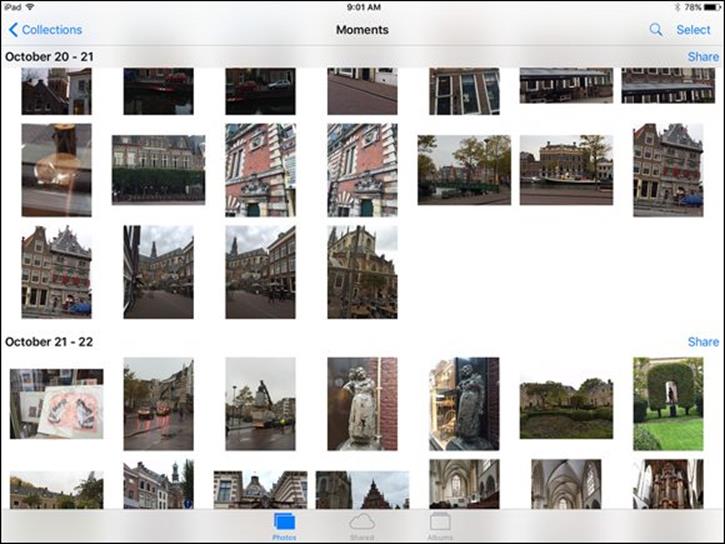Tap the Moments title
The width and height of the screenshot is (725, 544).
[362, 30]
